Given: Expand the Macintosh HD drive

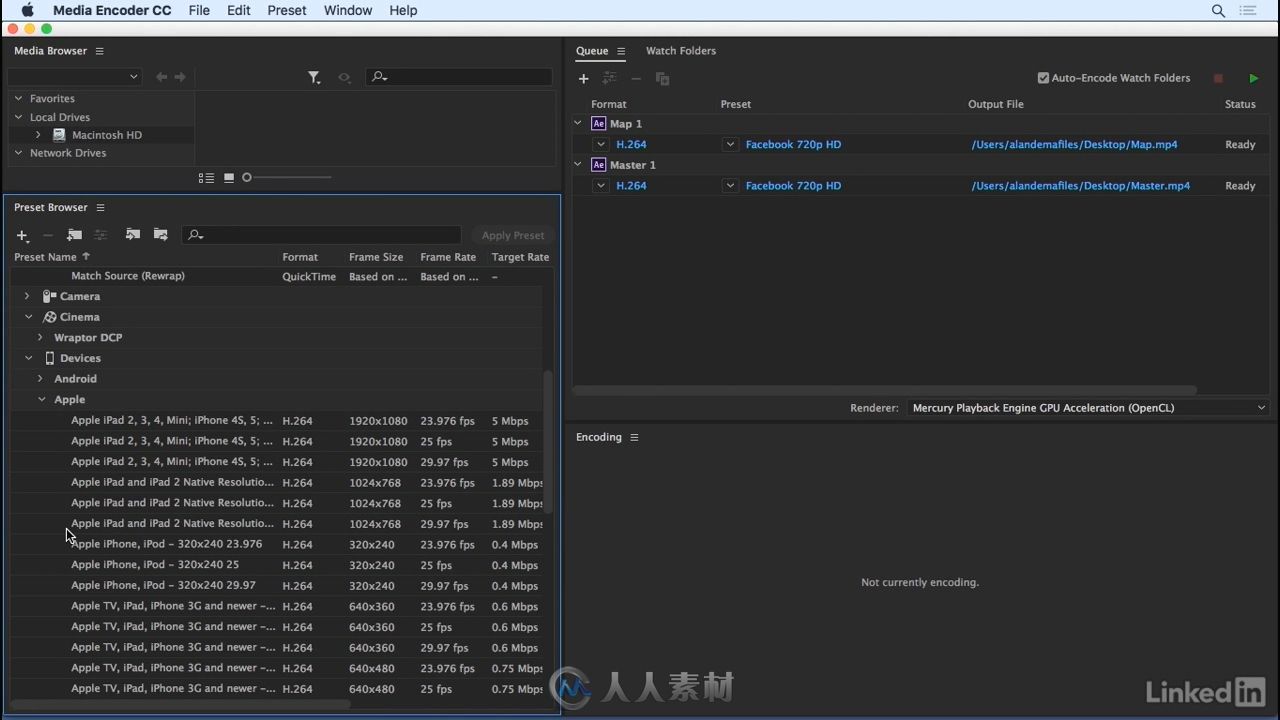Looking at the screenshot, I should coord(38,135).
